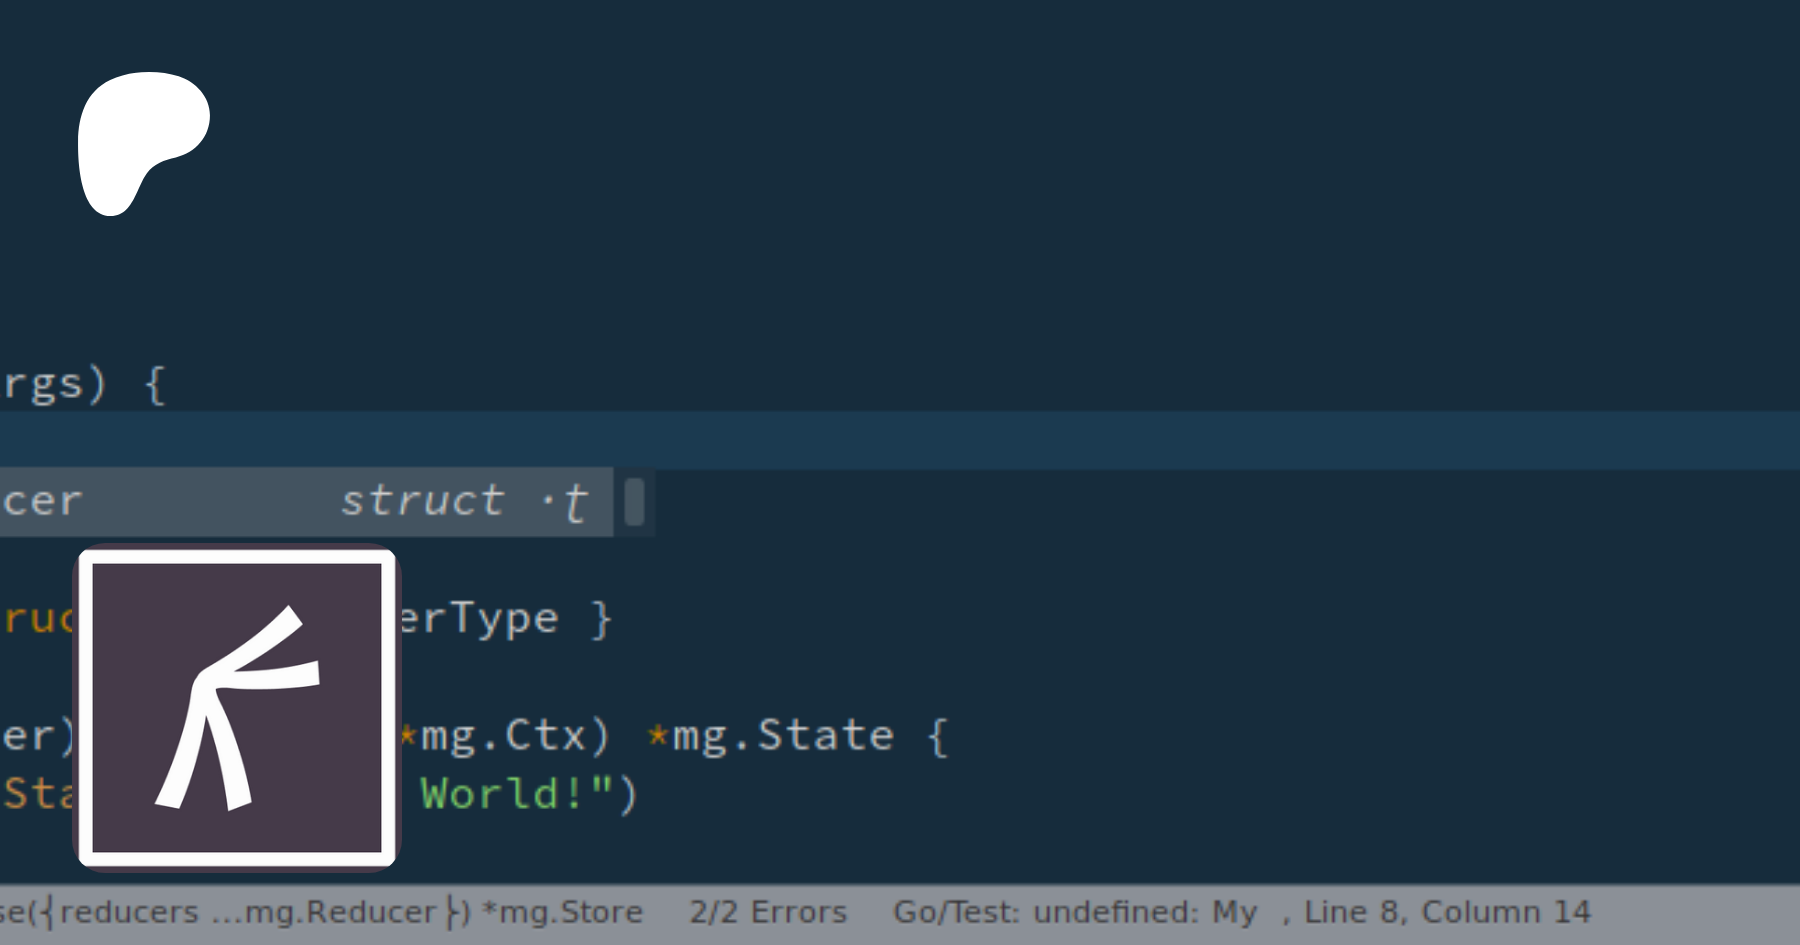Click the white Patreon logo

[140, 140]
